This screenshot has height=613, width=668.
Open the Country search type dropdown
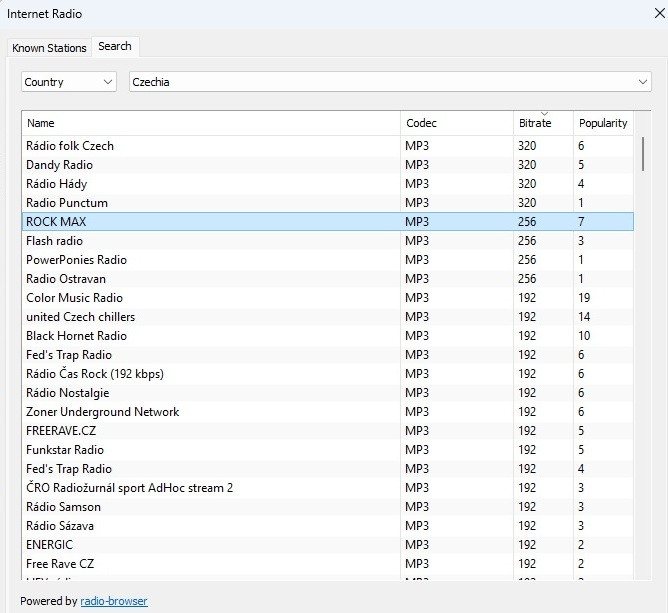click(69, 82)
